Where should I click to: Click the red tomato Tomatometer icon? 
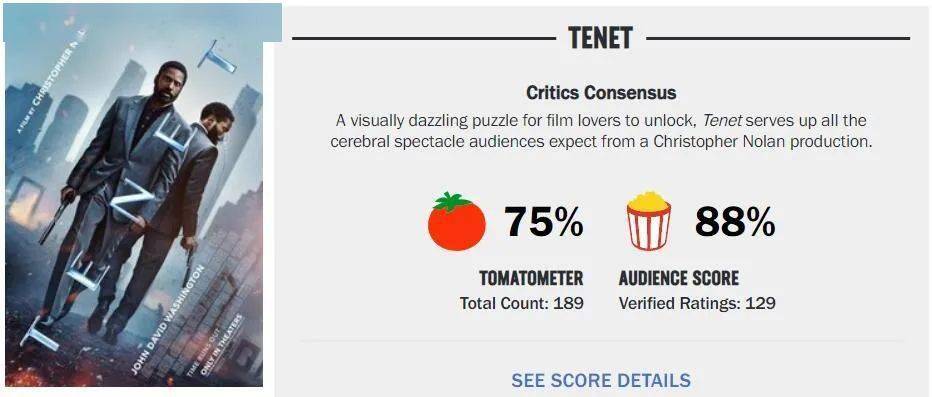click(x=456, y=220)
